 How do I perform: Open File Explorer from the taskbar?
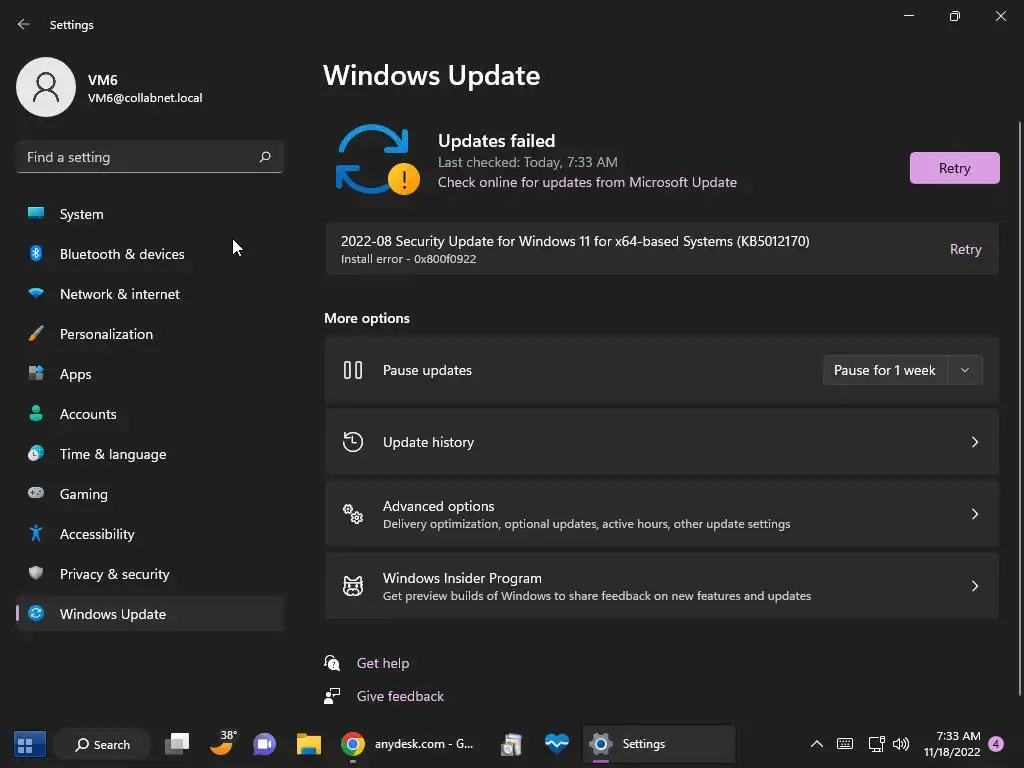[308, 744]
